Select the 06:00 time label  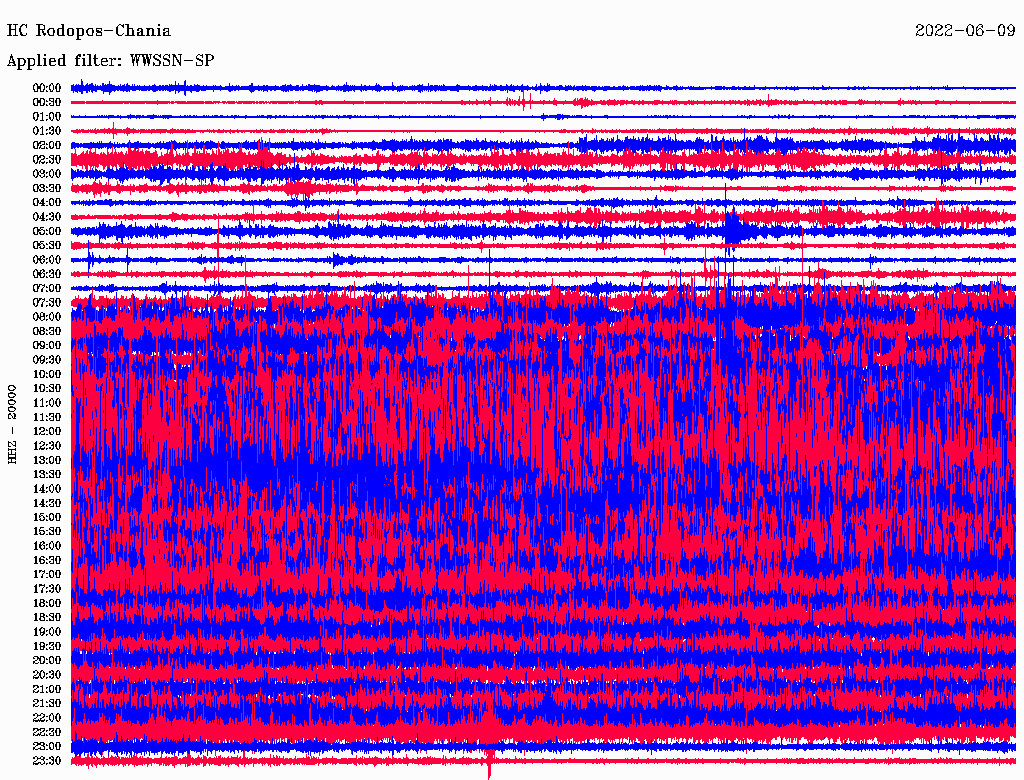click(x=47, y=260)
